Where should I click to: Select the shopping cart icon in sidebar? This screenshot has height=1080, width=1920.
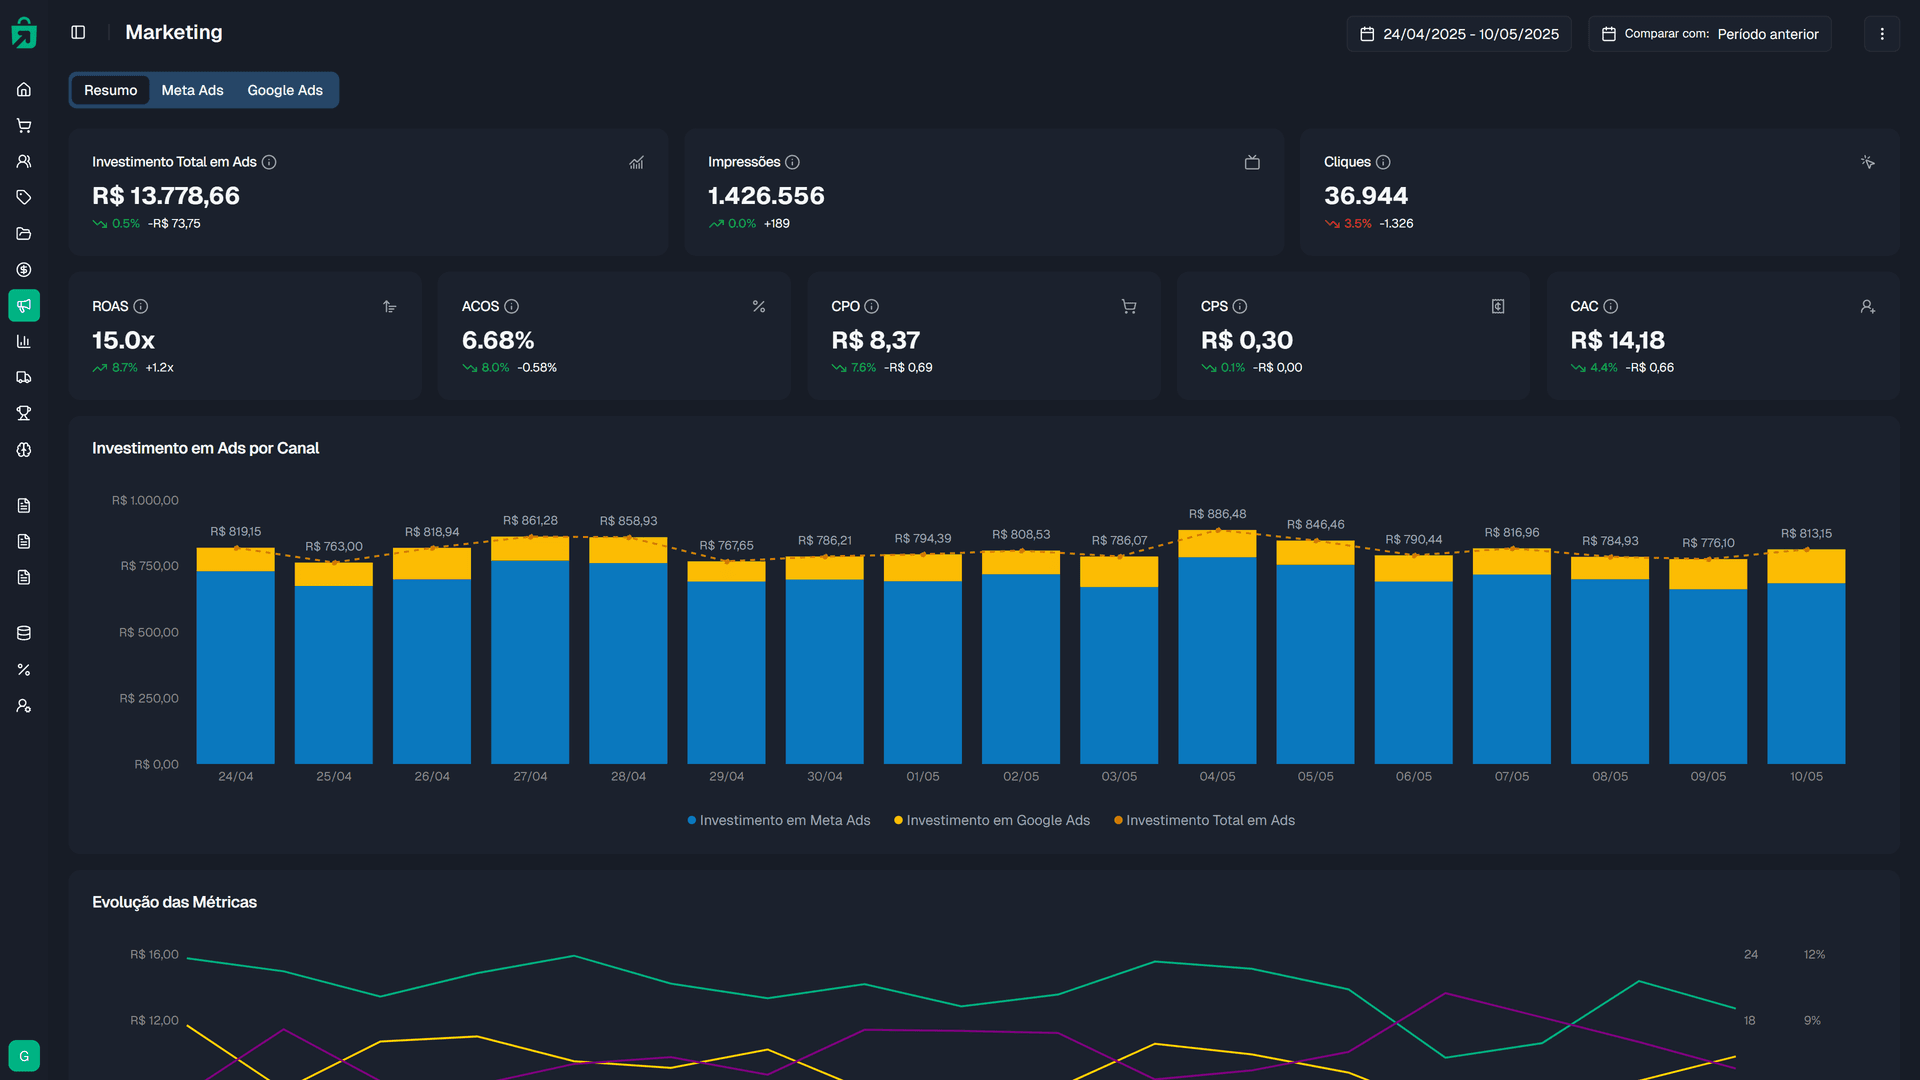tap(24, 125)
